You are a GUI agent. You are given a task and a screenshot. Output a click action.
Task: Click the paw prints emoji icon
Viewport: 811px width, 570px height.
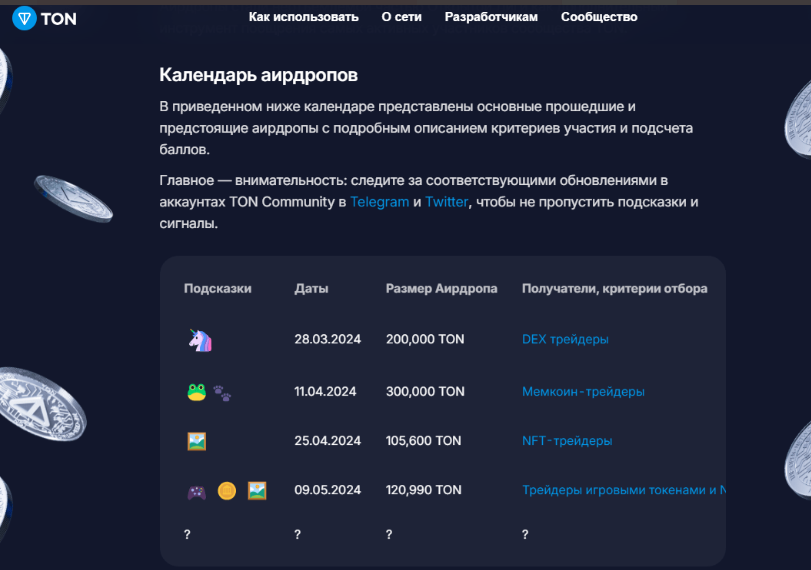(222, 393)
